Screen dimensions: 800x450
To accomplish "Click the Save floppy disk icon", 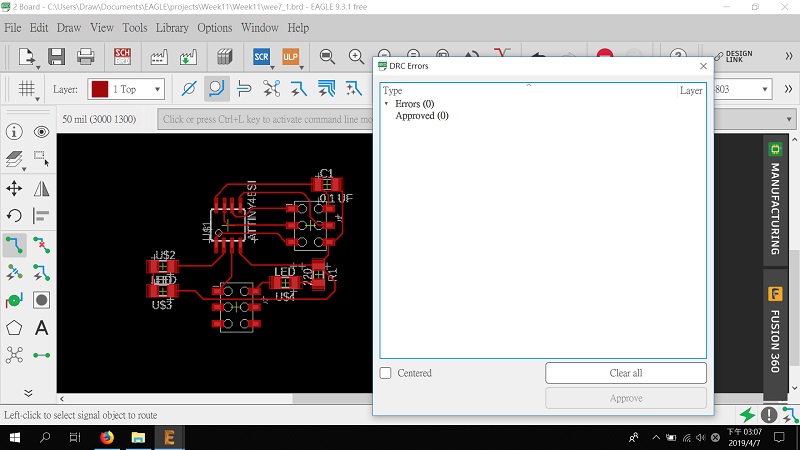I will pos(56,56).
